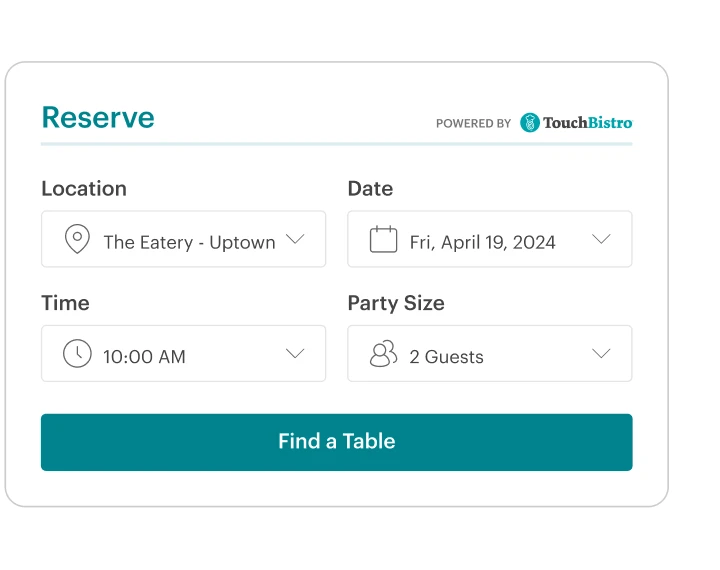This screenshot has height=570, width=720.
Task: Click the Date field label
Action: (370, 189)
